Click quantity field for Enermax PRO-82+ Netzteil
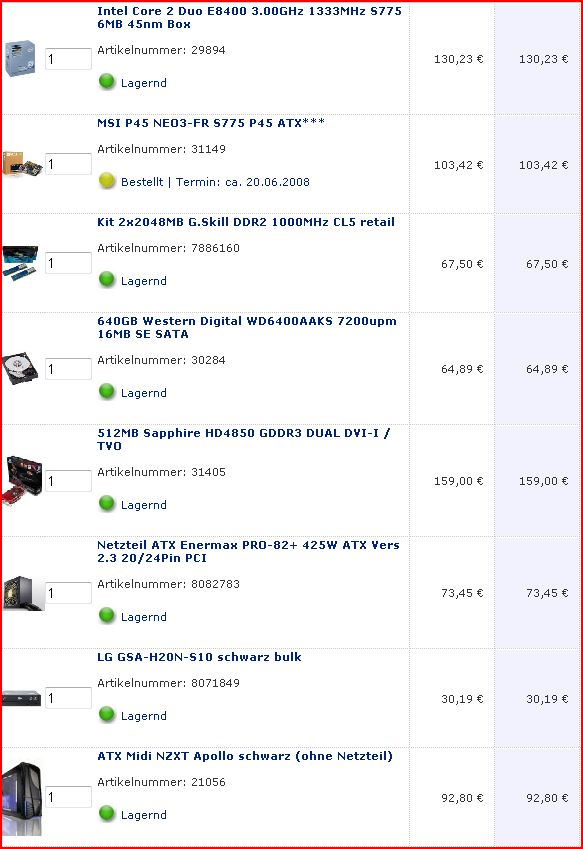Viewport: 583px width, 849px height. coord(68,593)
